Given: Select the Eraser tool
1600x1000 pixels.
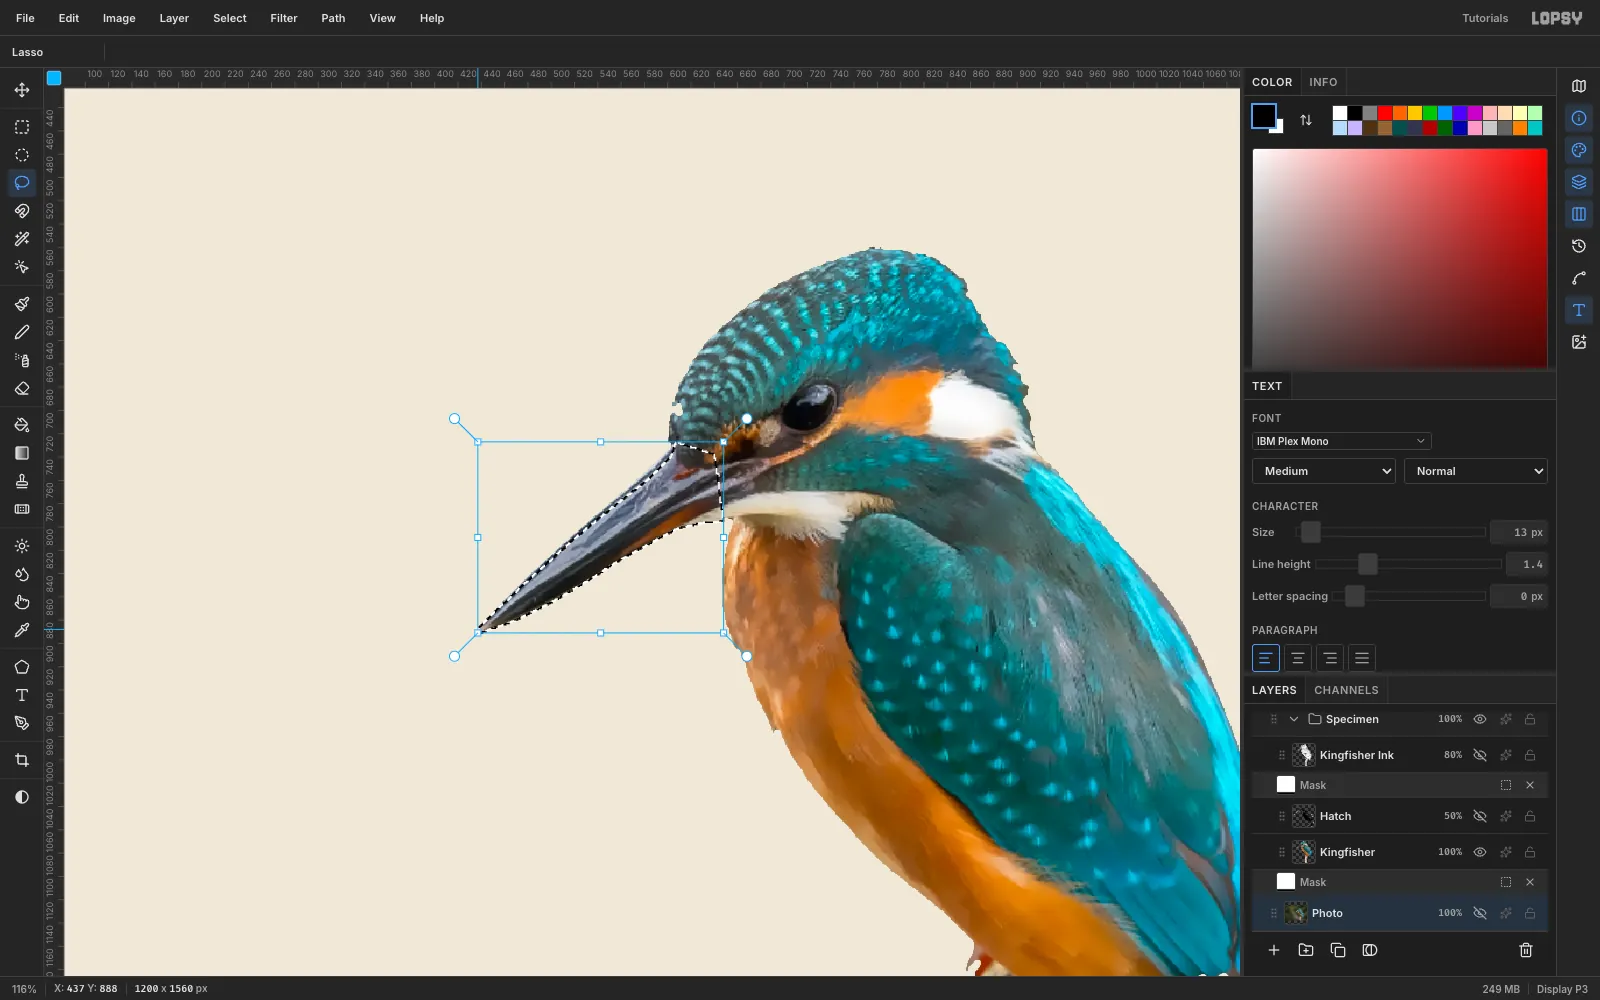Looking at the screenshot, I should (x=22, y=388).
